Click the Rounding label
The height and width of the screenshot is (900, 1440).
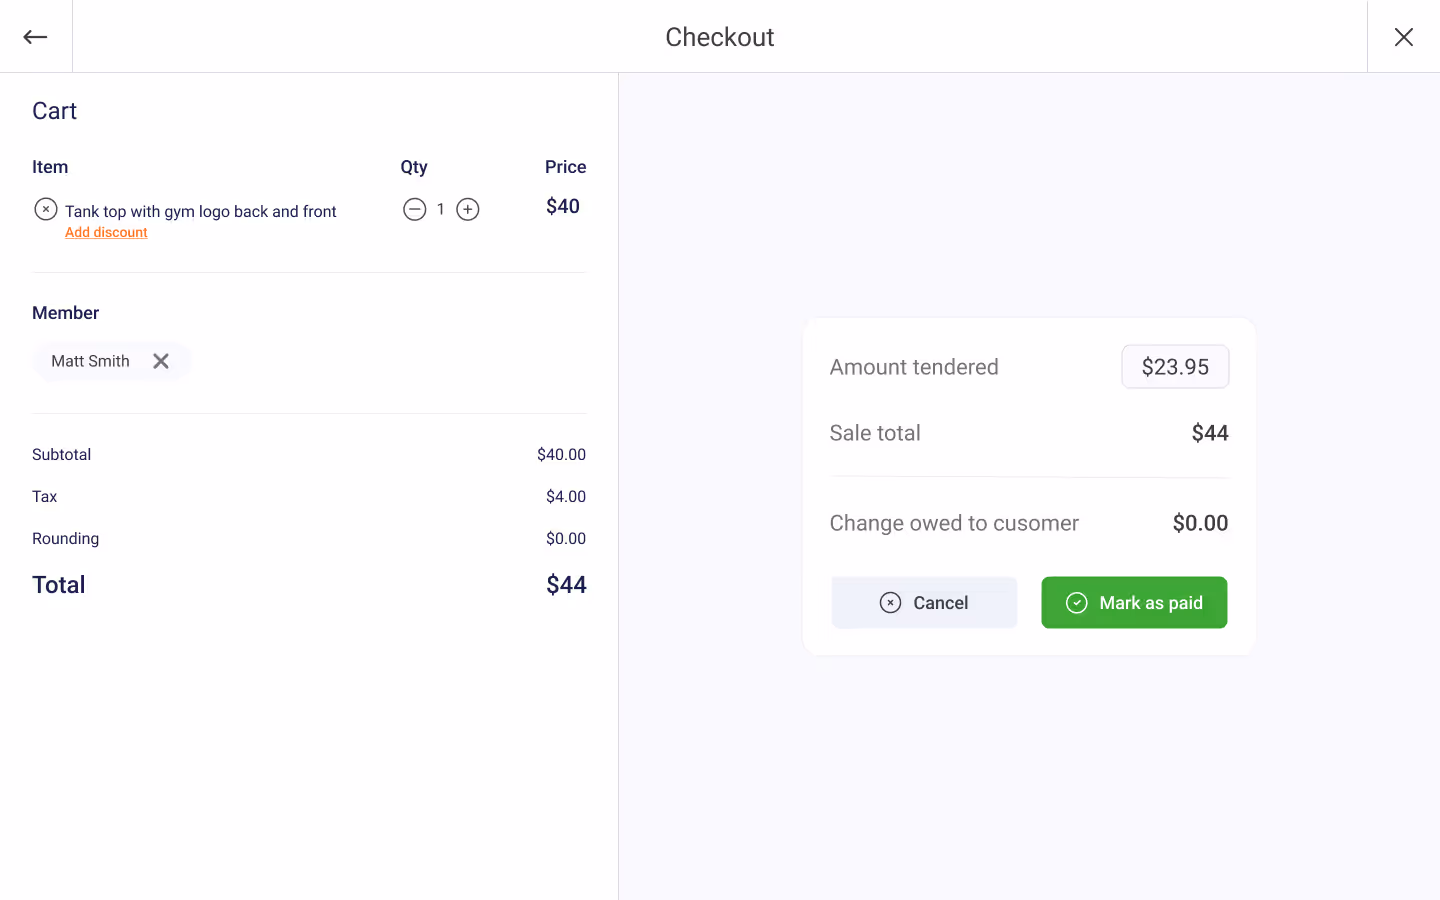point(65,538)
